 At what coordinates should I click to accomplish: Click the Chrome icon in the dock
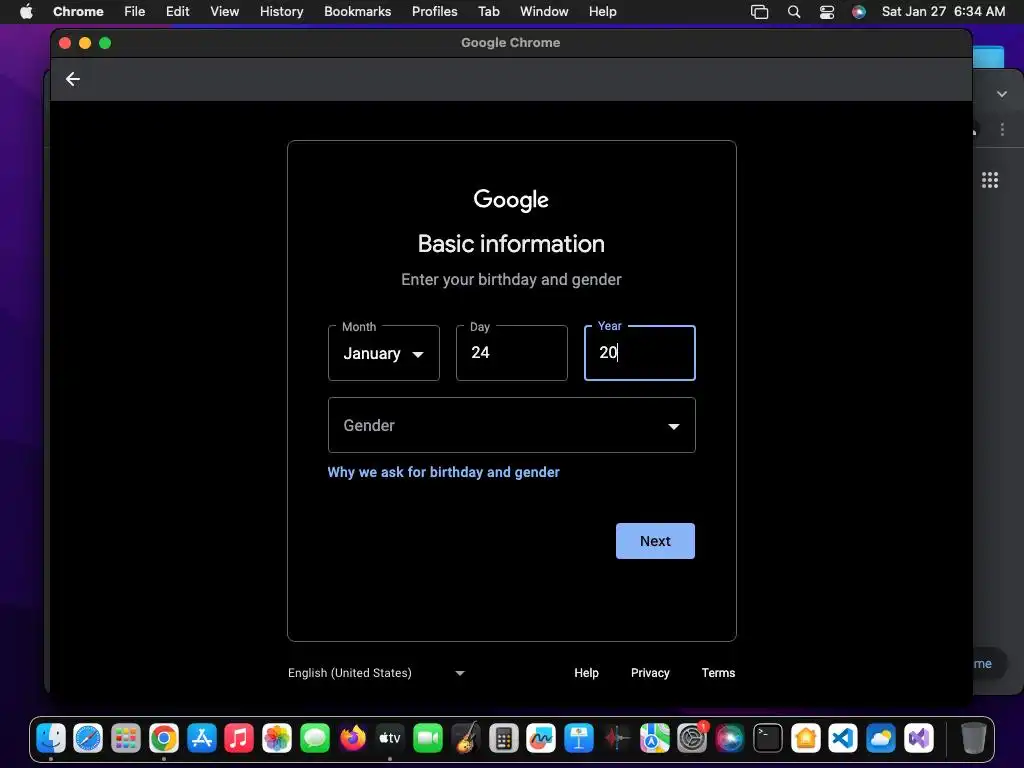click(164, 739)
